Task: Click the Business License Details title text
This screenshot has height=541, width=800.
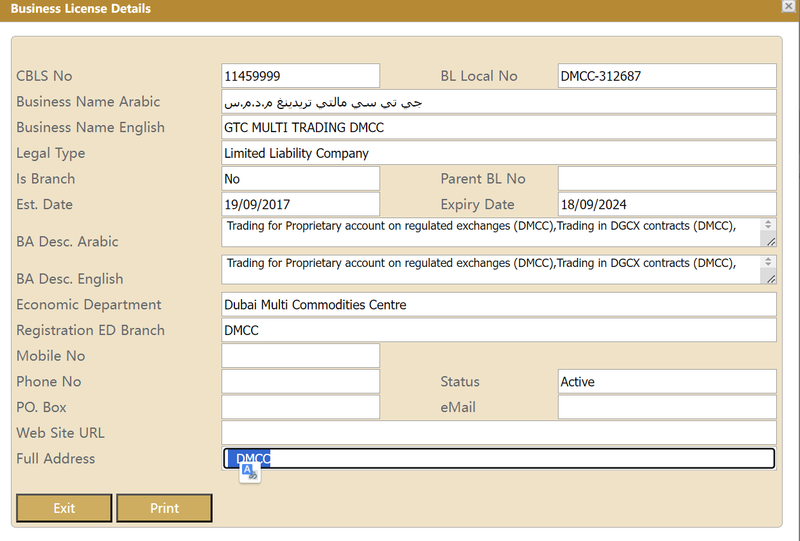Action: pyautogui.click(x=81, y=9)
